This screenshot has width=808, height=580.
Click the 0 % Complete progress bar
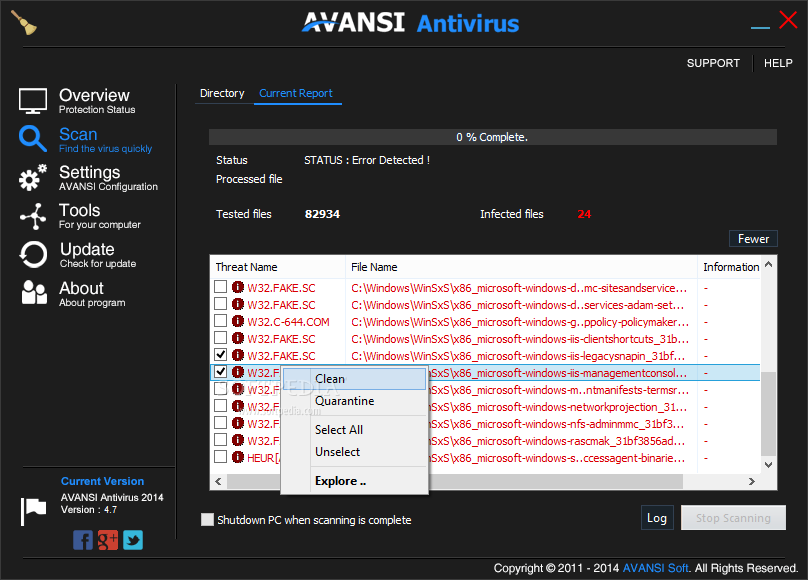pyautogui.click(x=493, y=137)
